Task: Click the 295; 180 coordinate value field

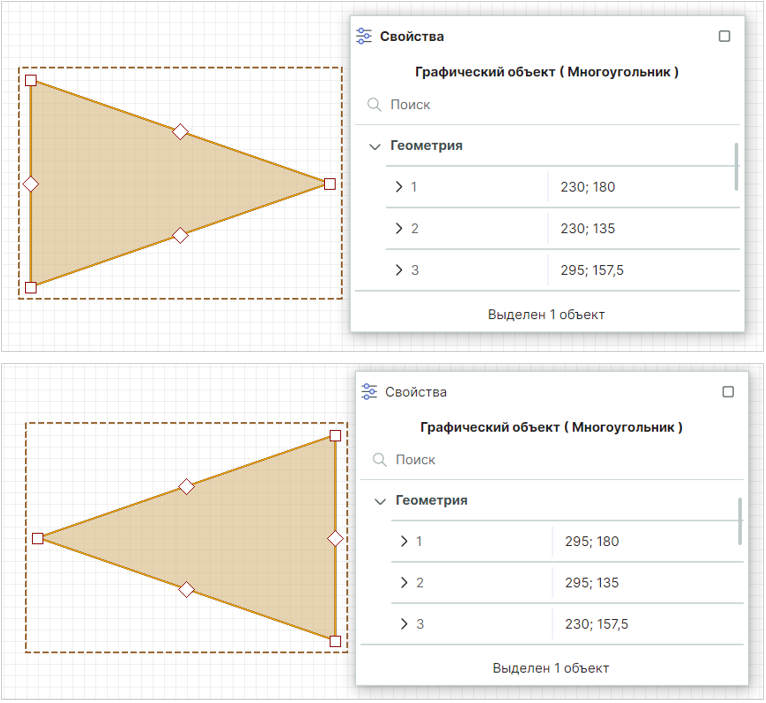Action: pyautogui.click(x=645, y=542)
